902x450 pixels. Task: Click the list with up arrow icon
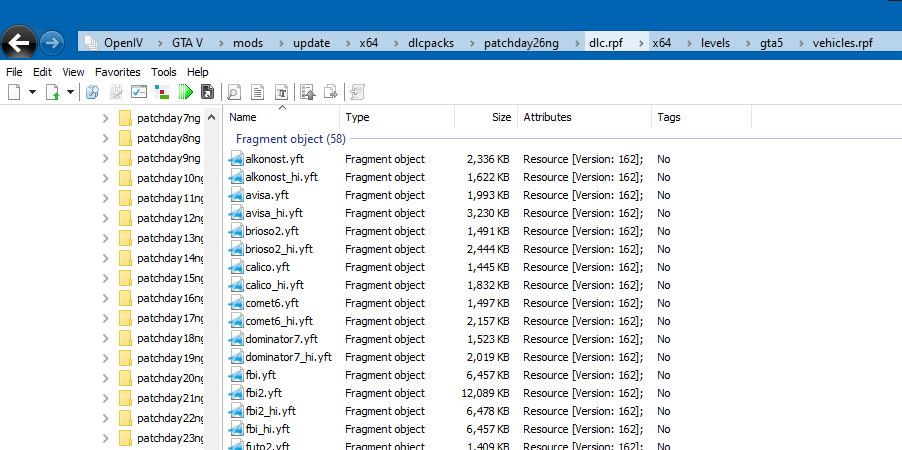[308, 92]
